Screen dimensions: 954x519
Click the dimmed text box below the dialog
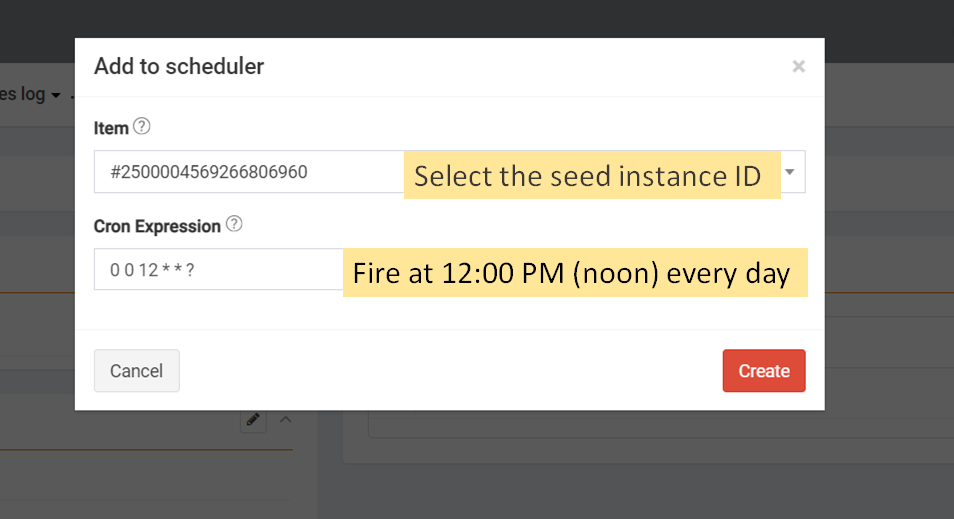(x=661, y=424)
